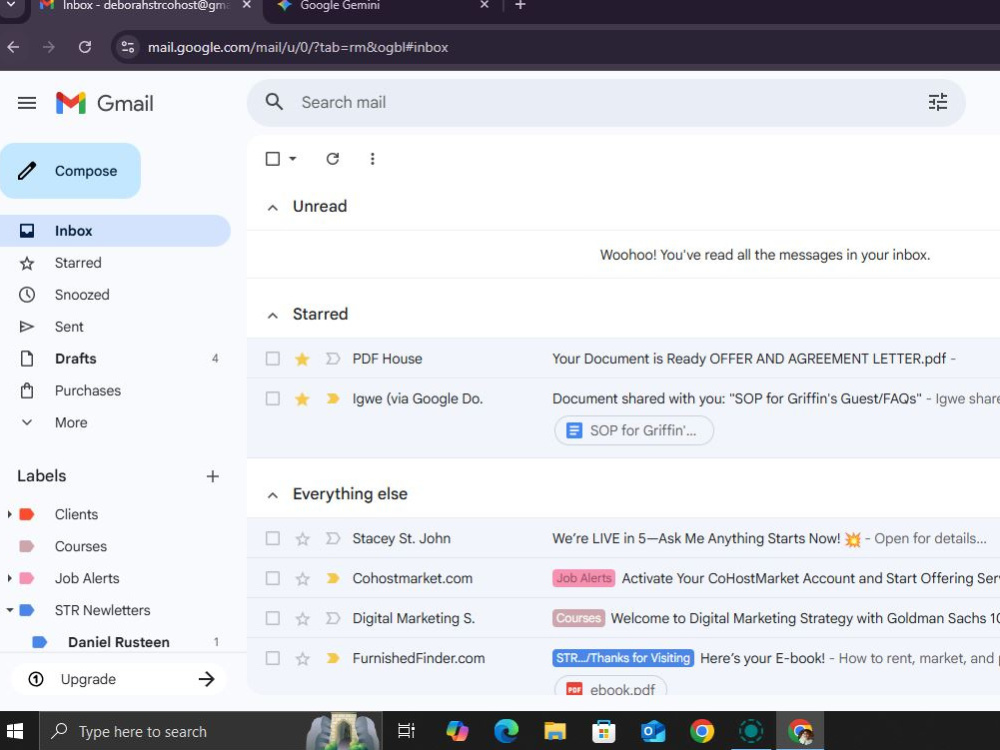Click in the Search mail field
Image resolution: width=1000 pixels, height=750 pixels.
click(606, 102)
